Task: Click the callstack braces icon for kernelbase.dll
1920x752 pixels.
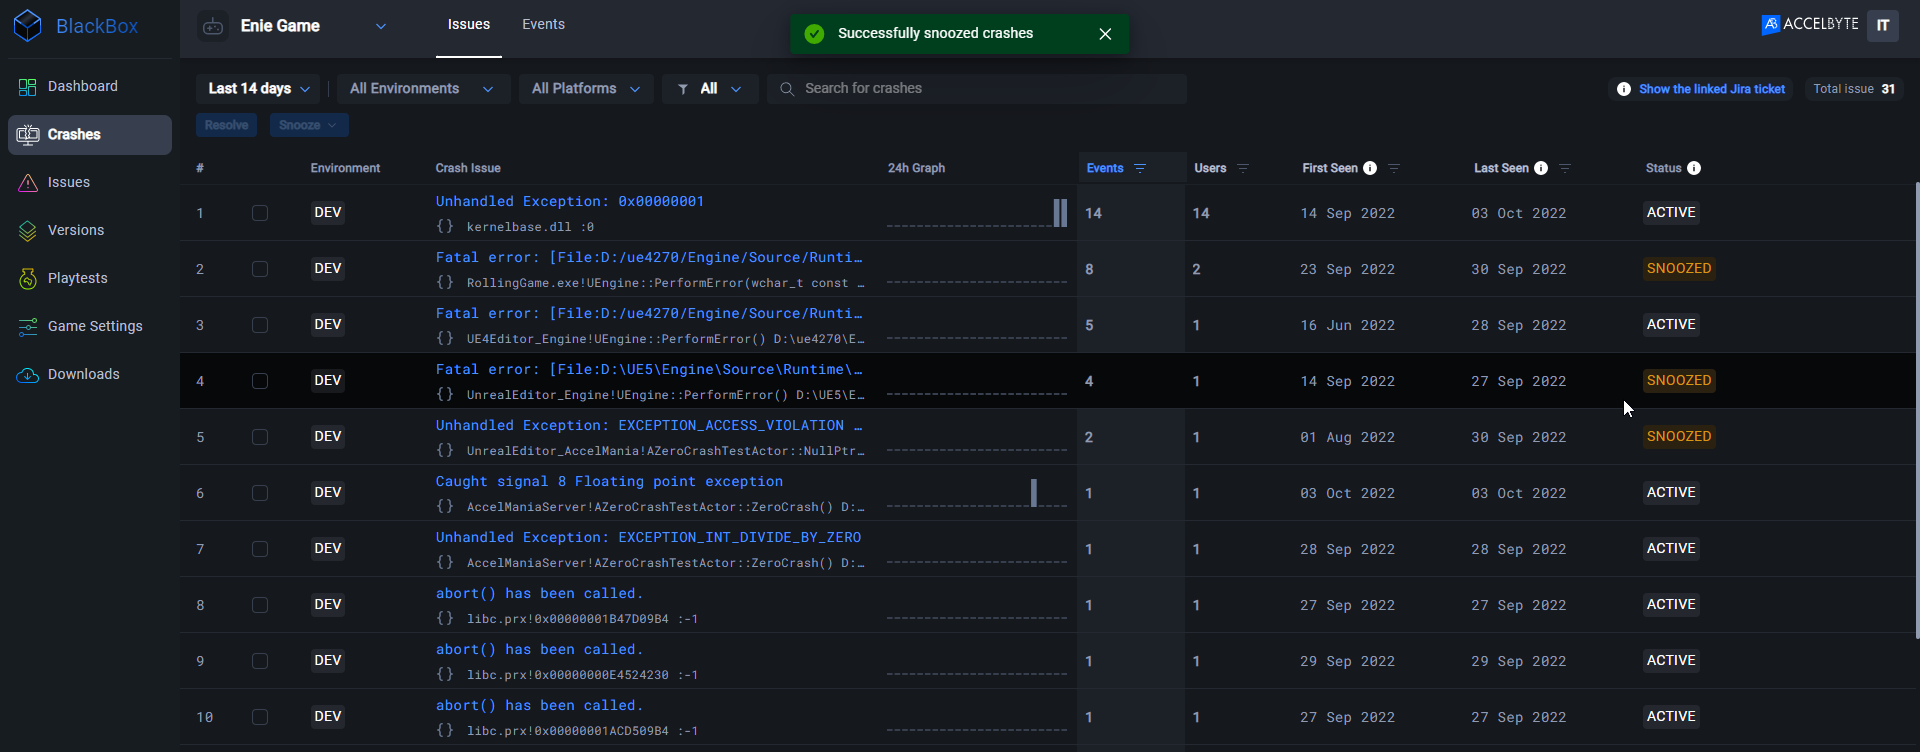Action: tap(445, 226)
